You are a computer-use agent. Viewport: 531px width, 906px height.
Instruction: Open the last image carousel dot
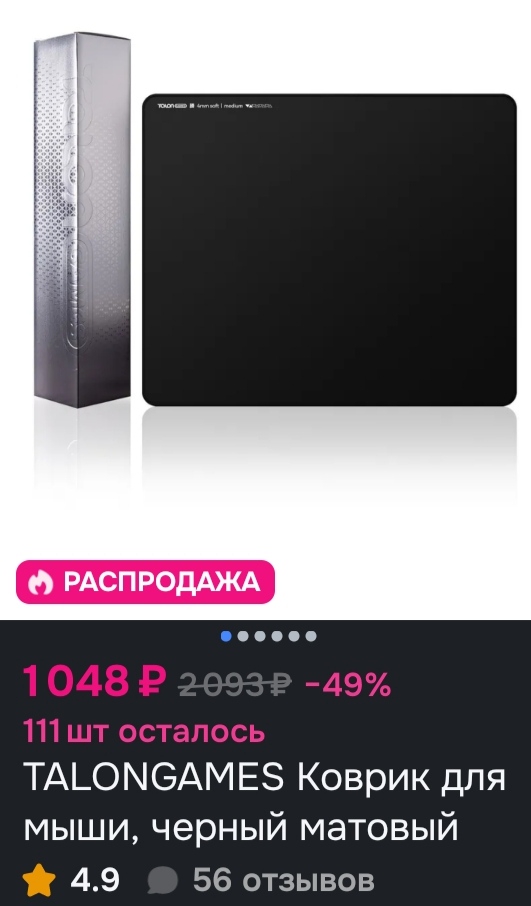point(311,636)
